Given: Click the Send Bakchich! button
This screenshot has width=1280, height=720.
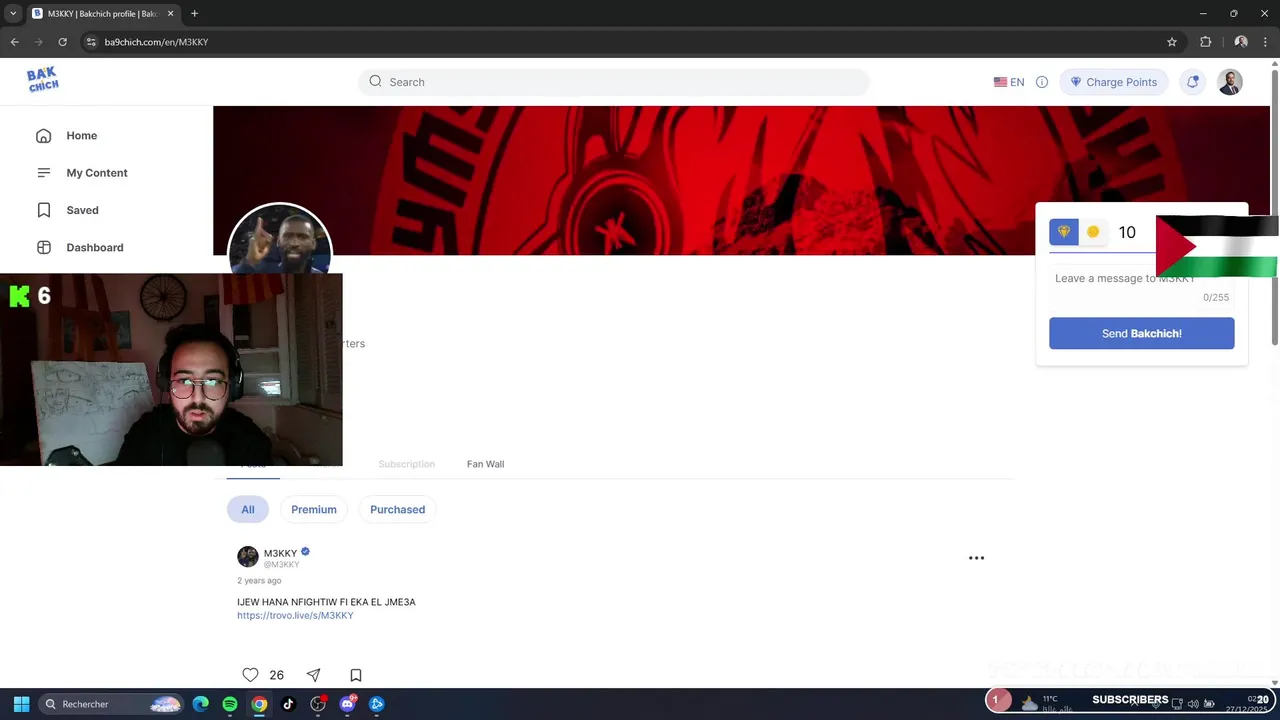Looking at the screenshot, I should [x=1141, y=334].
